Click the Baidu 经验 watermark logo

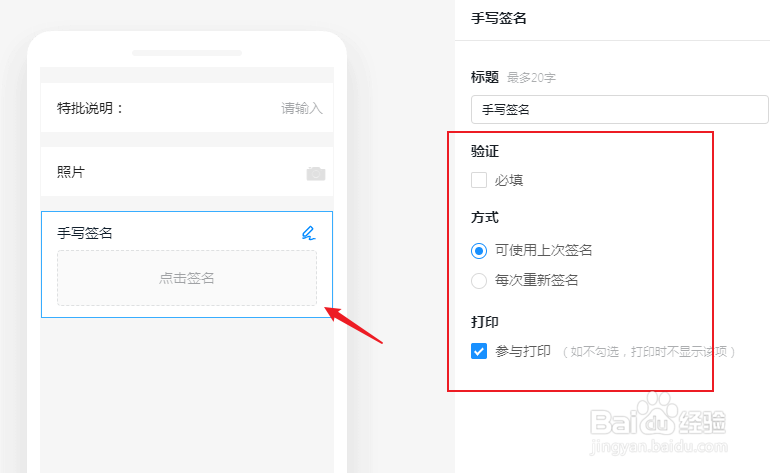click(x=658, y=421)
